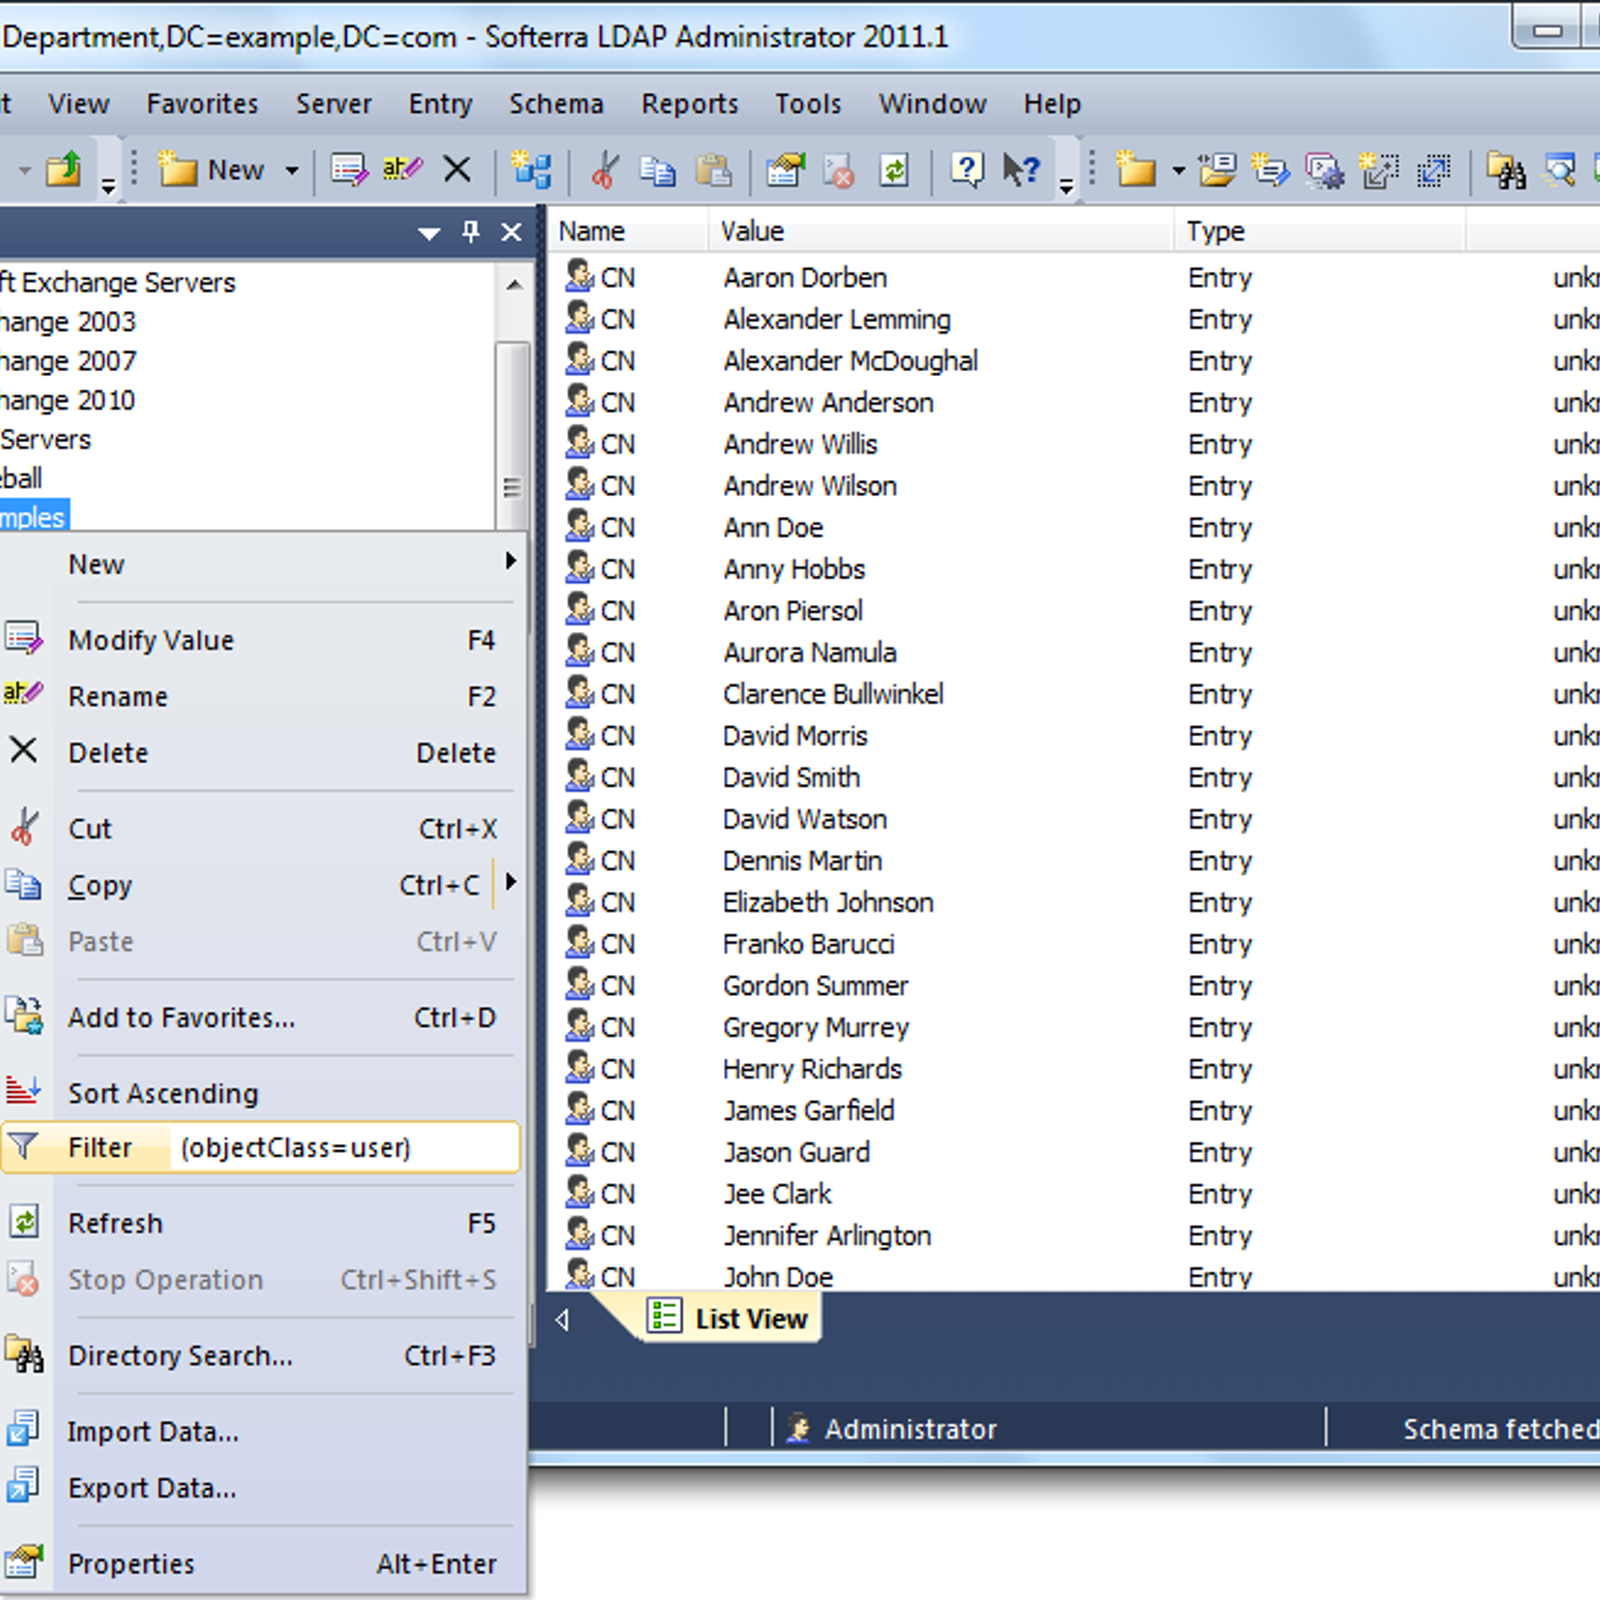Choose Rename in context menu

(262, 696)
